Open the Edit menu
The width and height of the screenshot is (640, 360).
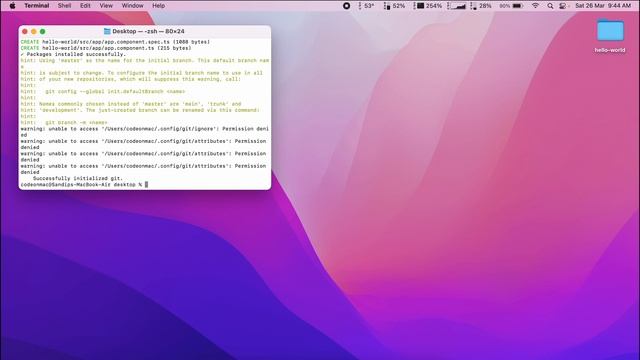[x=85, y=6]
